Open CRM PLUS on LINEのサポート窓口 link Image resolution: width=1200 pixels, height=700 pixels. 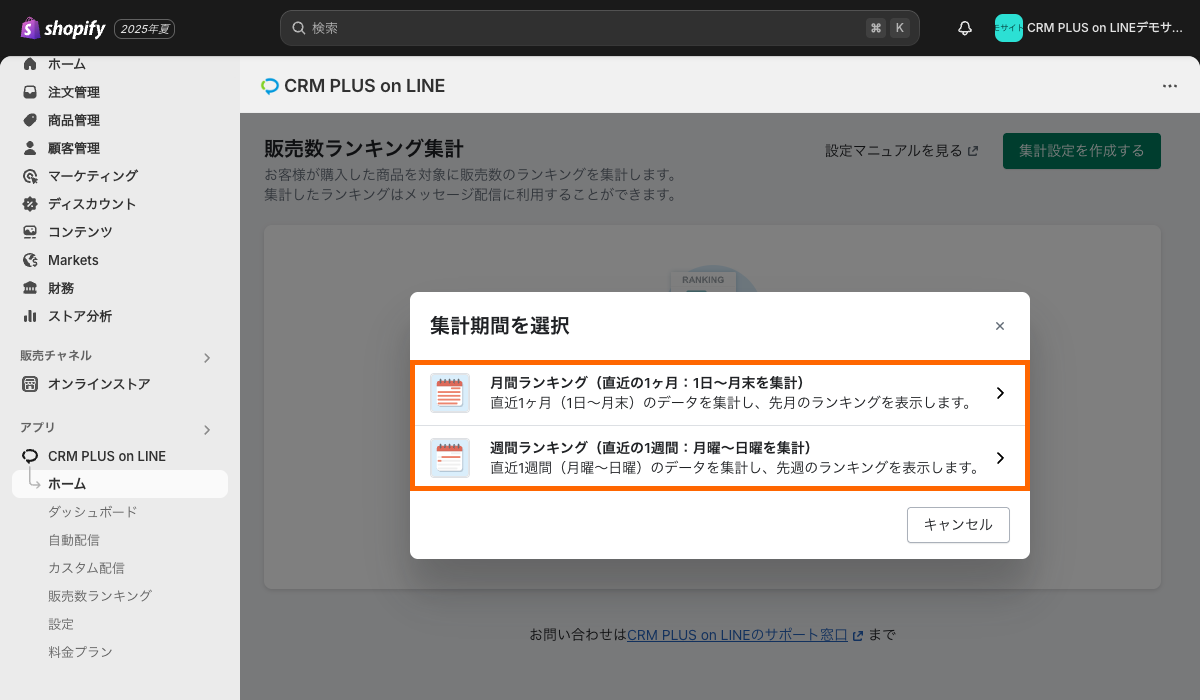tap(745, 635)
